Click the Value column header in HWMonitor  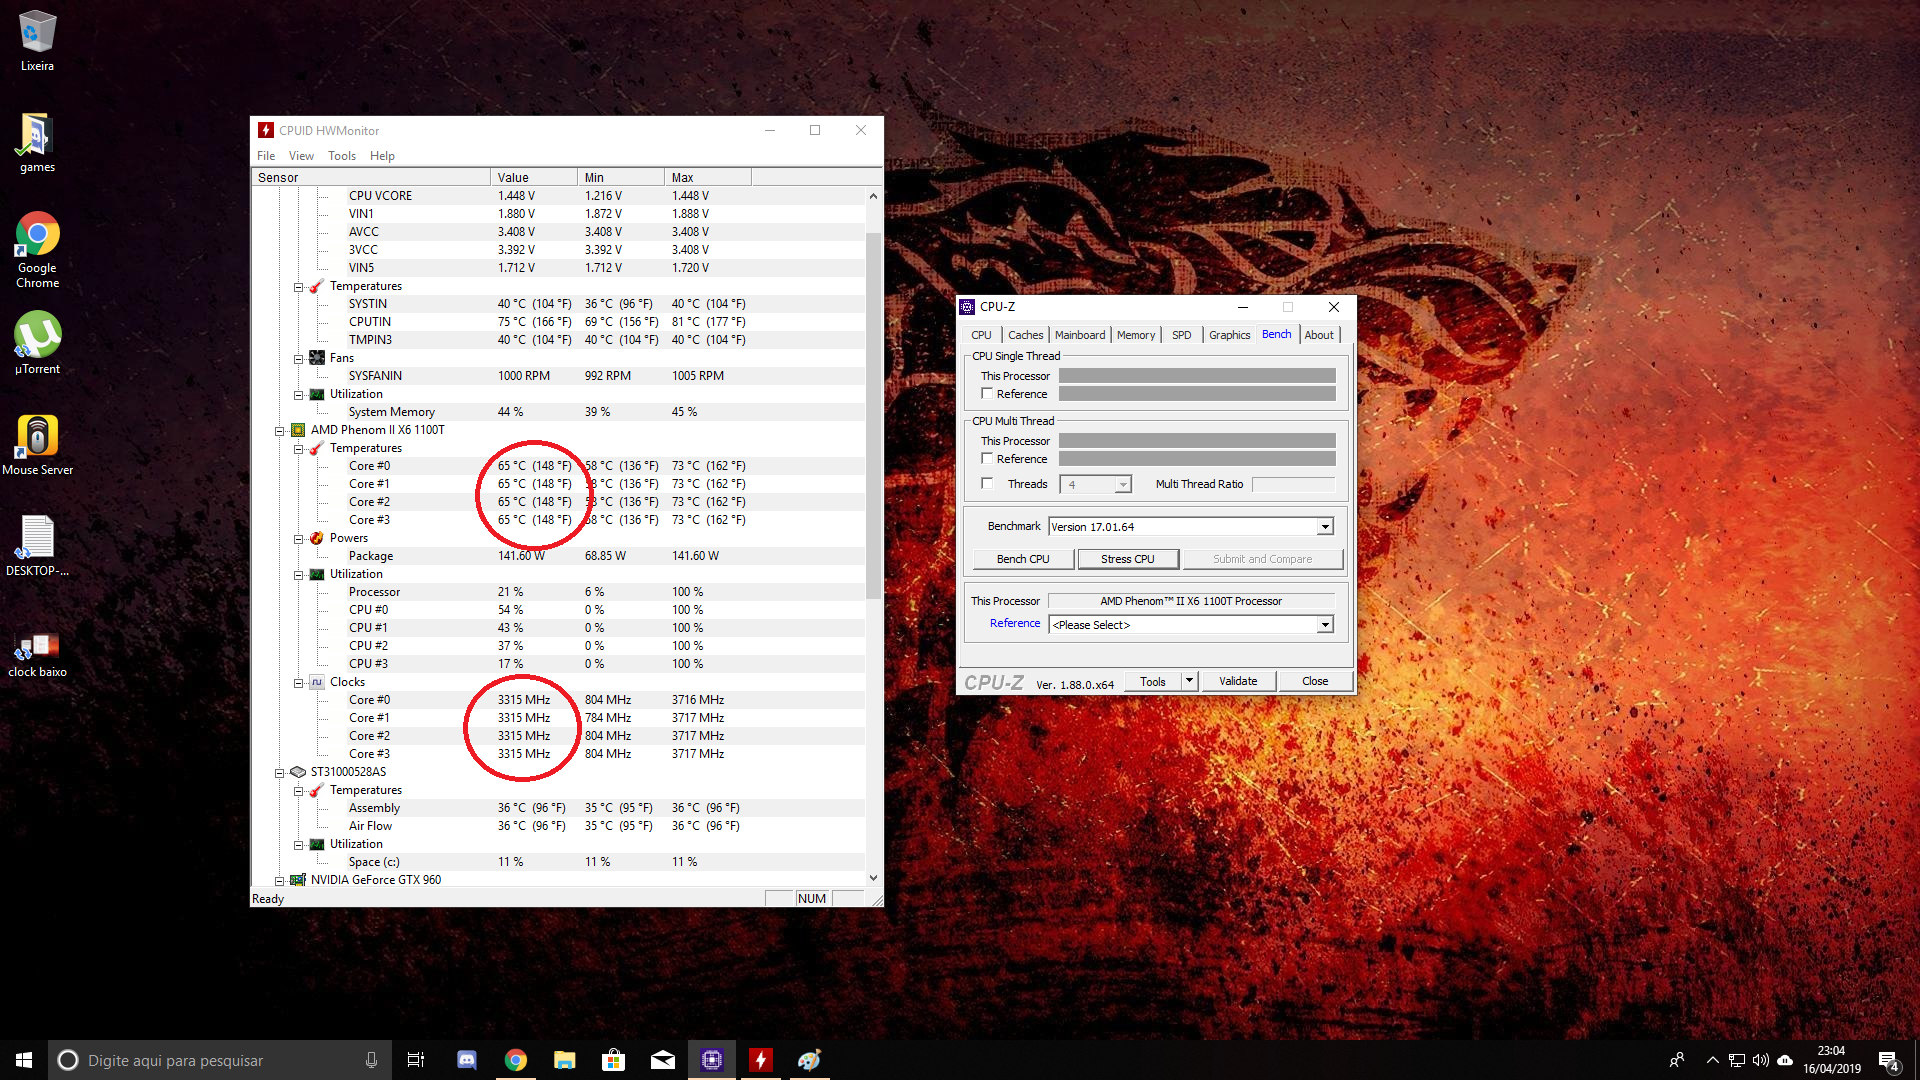tap(534, 177)
